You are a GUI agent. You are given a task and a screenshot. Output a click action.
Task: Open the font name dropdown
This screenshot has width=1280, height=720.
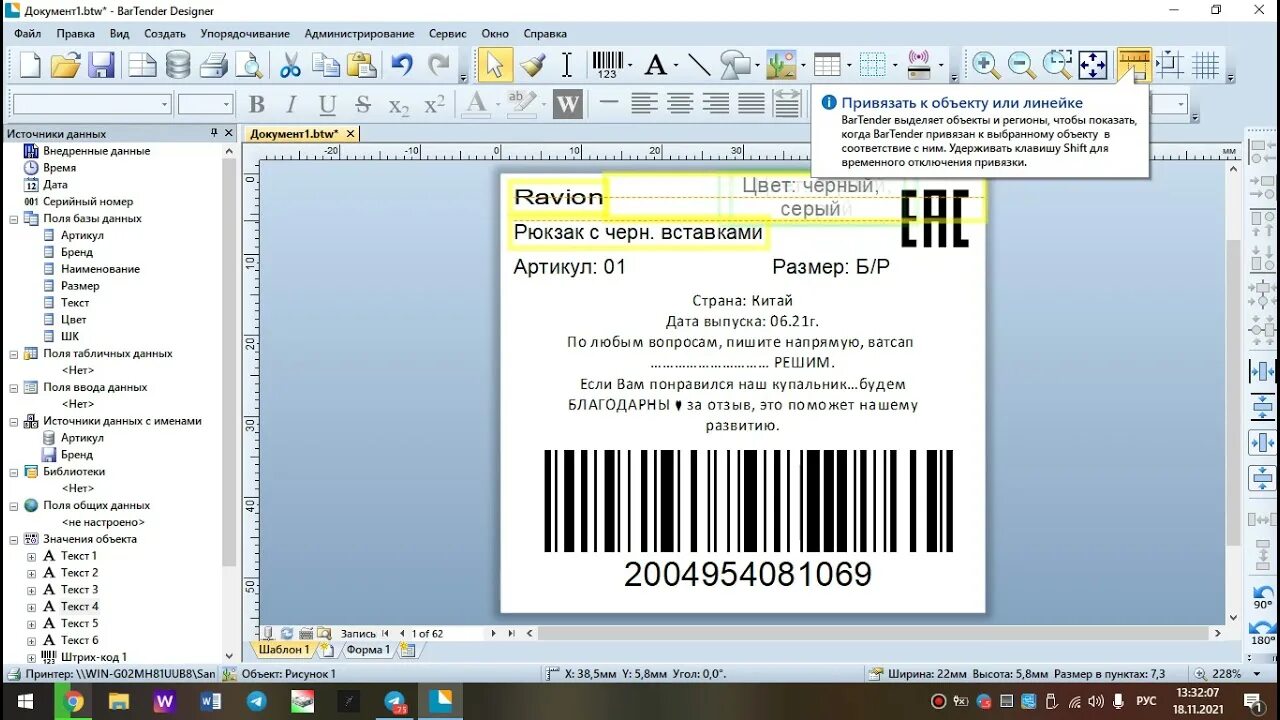click(x=165, y=104)
